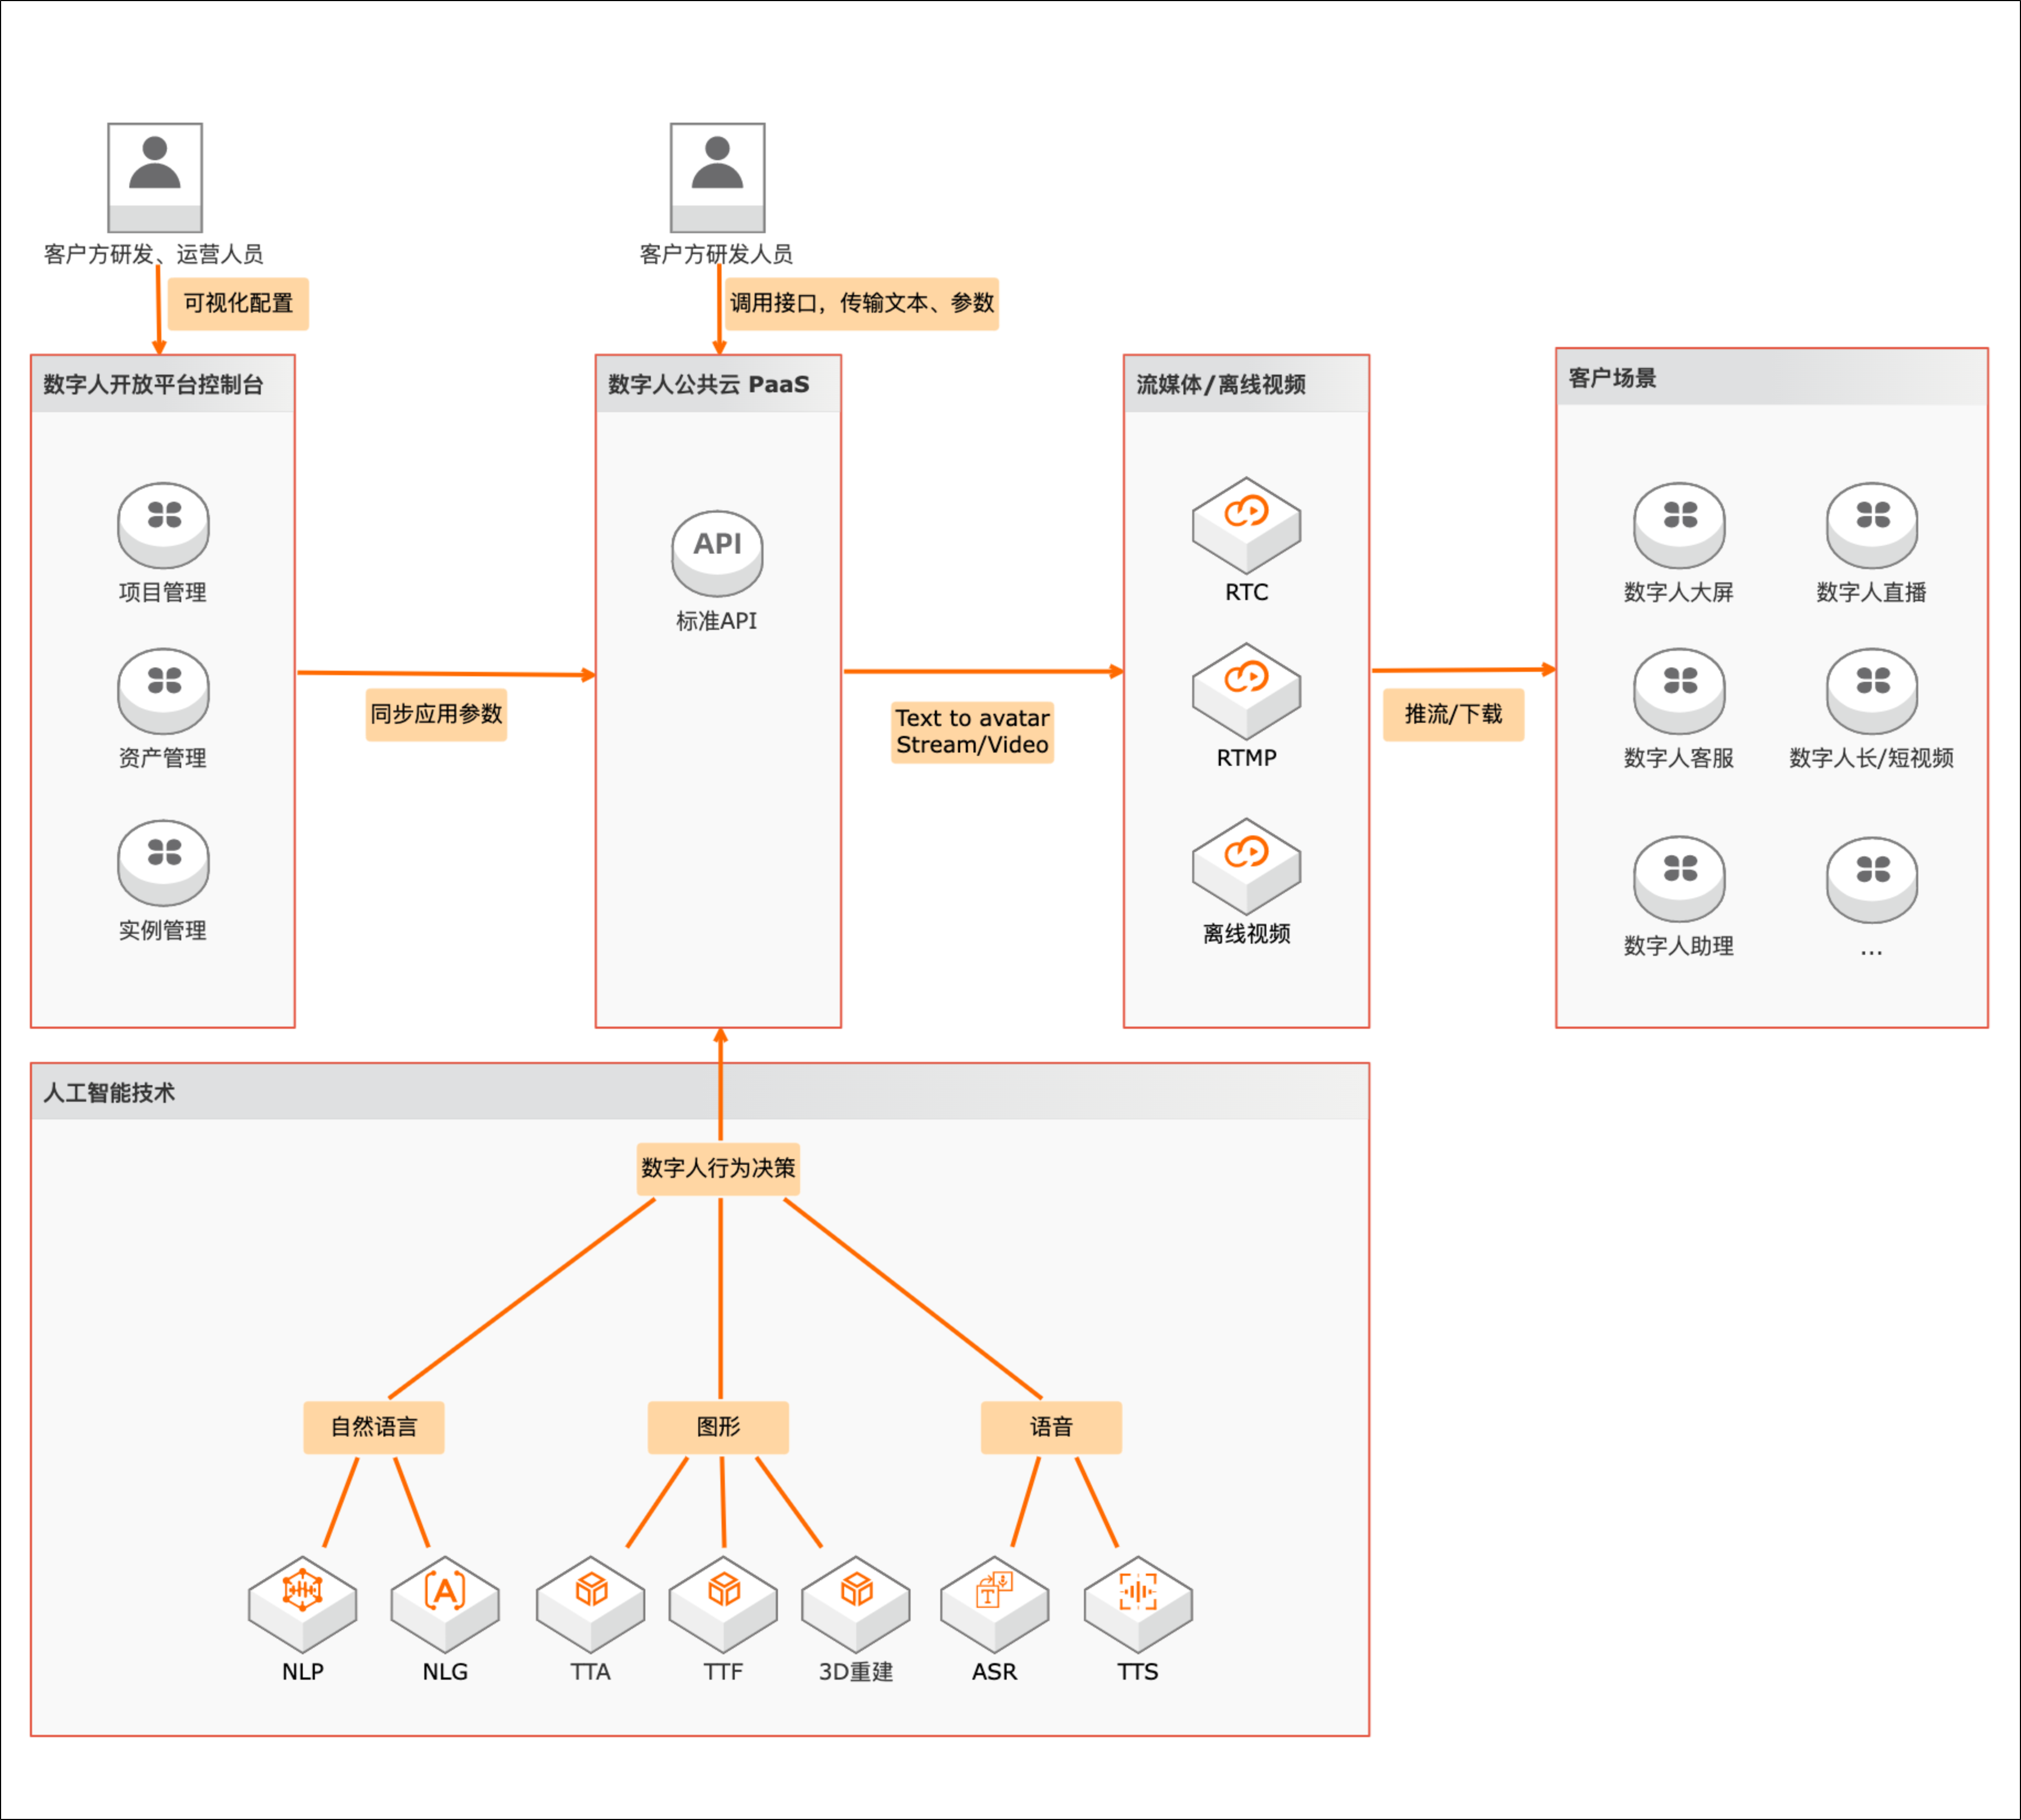Screen dimensions: 2021x1820
Task: Click the ASR cube icon
Action: (x=995, y=1604)
